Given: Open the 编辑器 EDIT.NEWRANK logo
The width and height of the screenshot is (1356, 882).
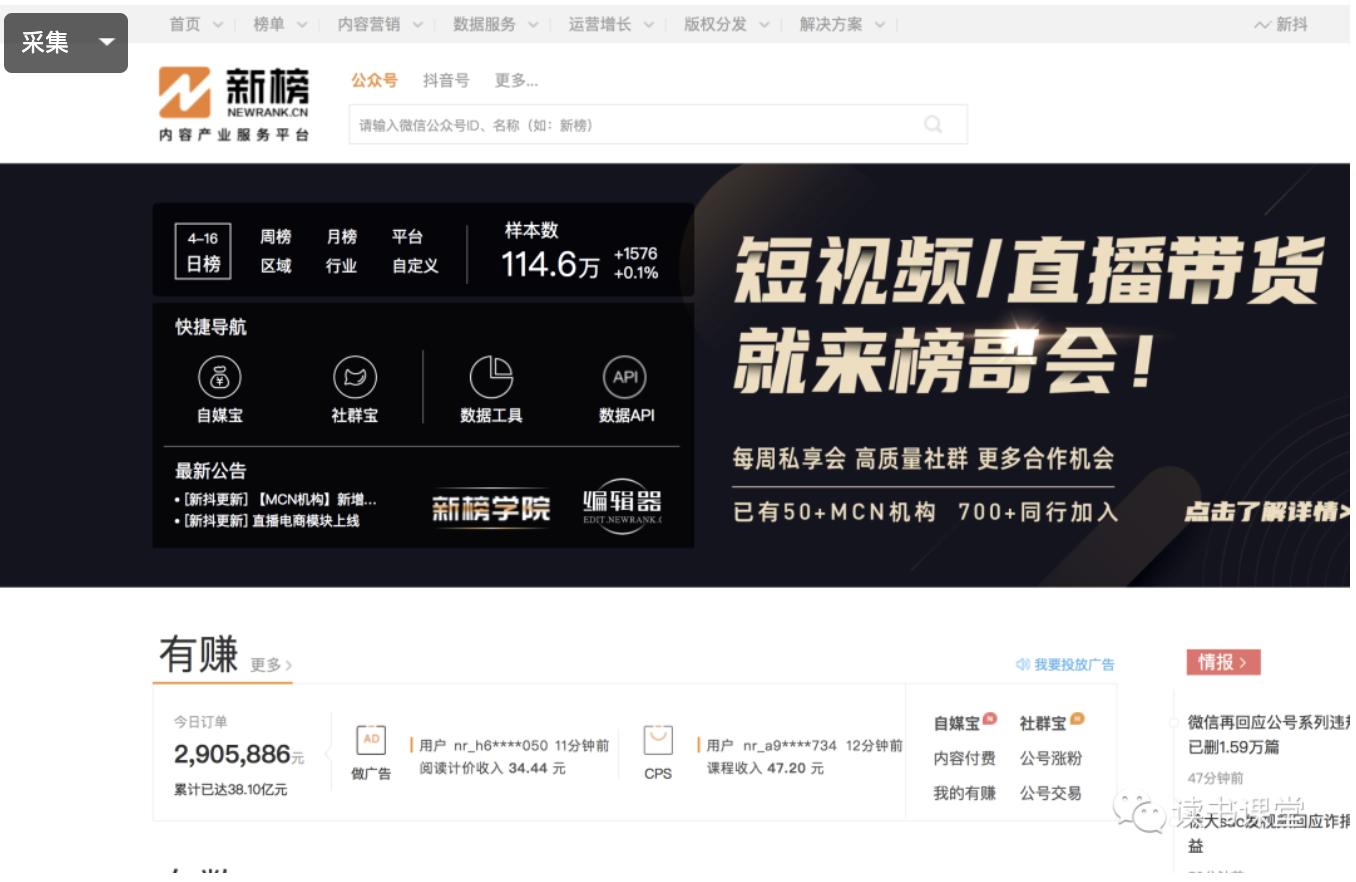Looking at the screenshot, I should [x=622, y=505].
